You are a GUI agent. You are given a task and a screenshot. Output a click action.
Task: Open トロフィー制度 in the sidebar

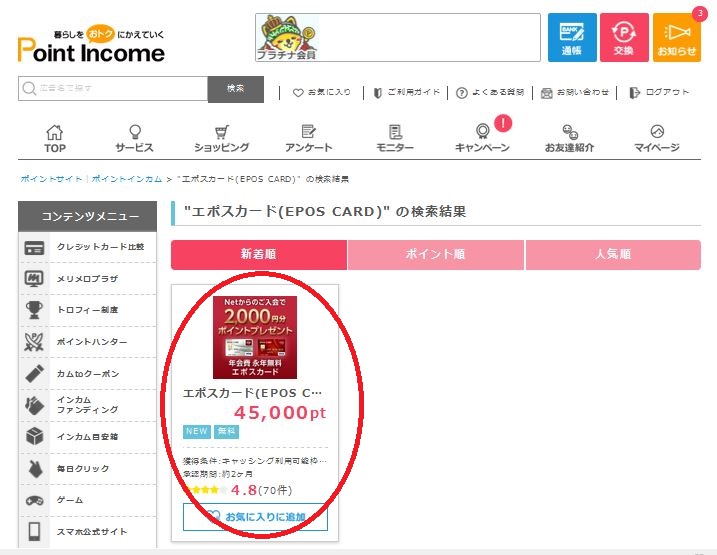[x=87, y=310]
